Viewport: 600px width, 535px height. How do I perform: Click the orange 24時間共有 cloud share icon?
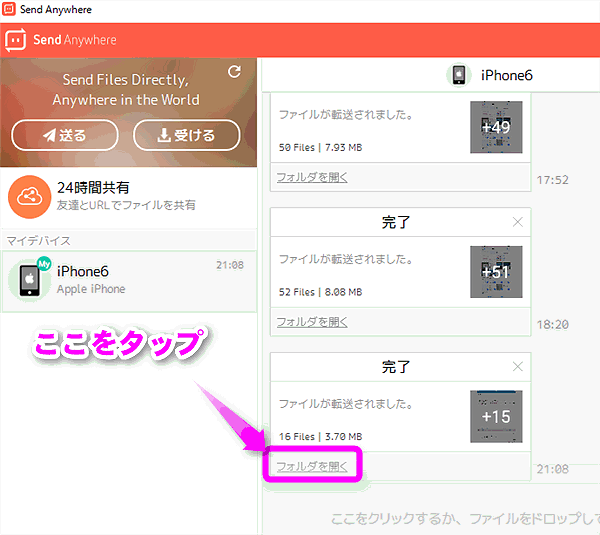click(x=29, y=195)
